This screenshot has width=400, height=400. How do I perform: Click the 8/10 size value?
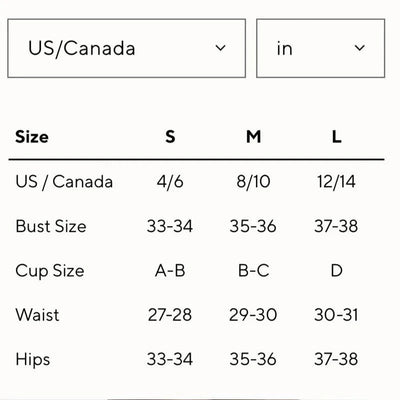(253, 182)
